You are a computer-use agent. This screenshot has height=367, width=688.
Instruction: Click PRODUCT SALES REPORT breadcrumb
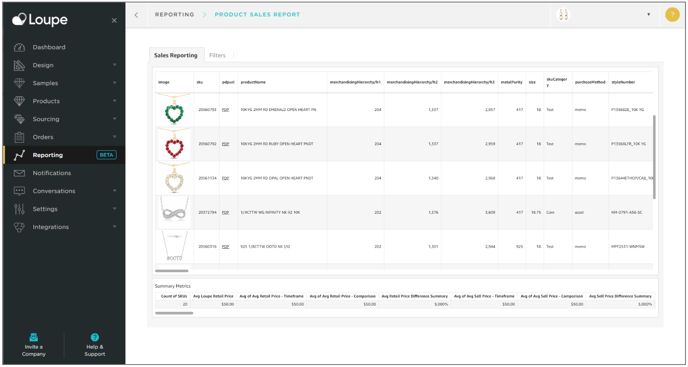pyautogui.click(x=258, y=14)
